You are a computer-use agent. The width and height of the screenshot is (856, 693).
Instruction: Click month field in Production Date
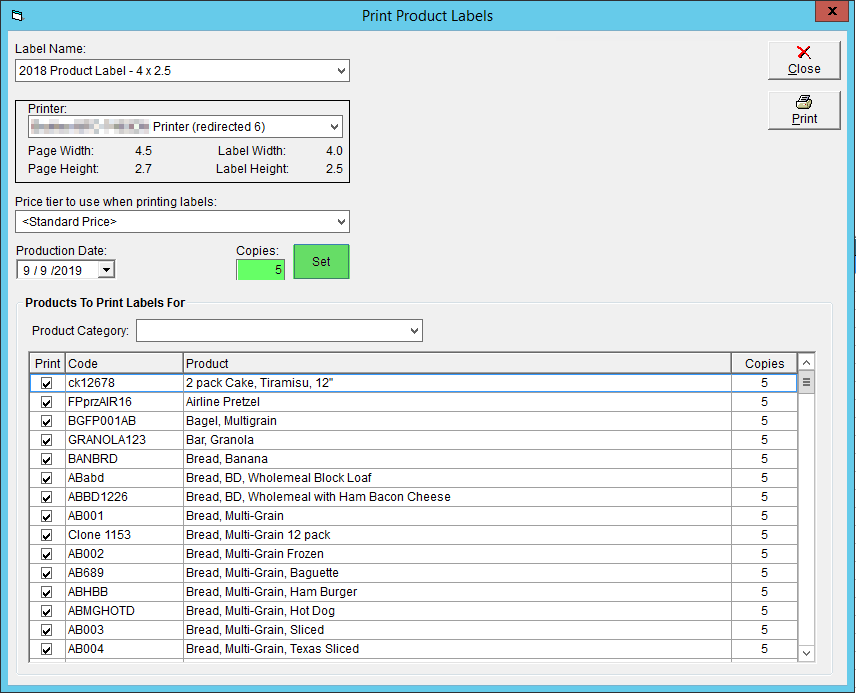pos(26,270)
